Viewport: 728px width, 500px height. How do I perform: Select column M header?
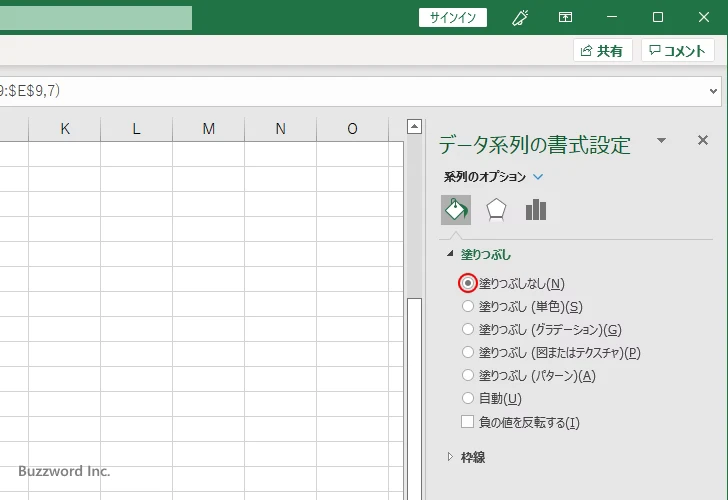click(x=208, y=129)
